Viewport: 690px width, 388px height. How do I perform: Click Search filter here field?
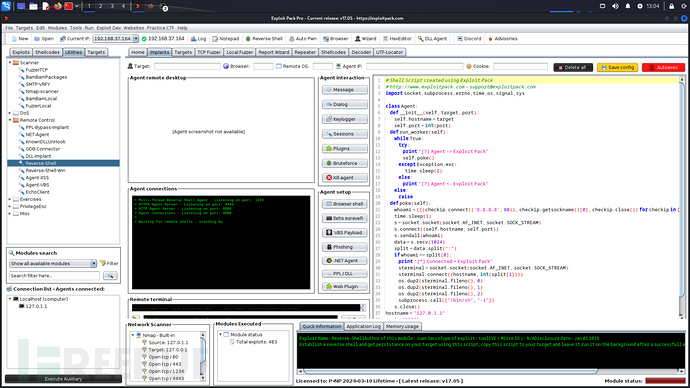(55, 276)
